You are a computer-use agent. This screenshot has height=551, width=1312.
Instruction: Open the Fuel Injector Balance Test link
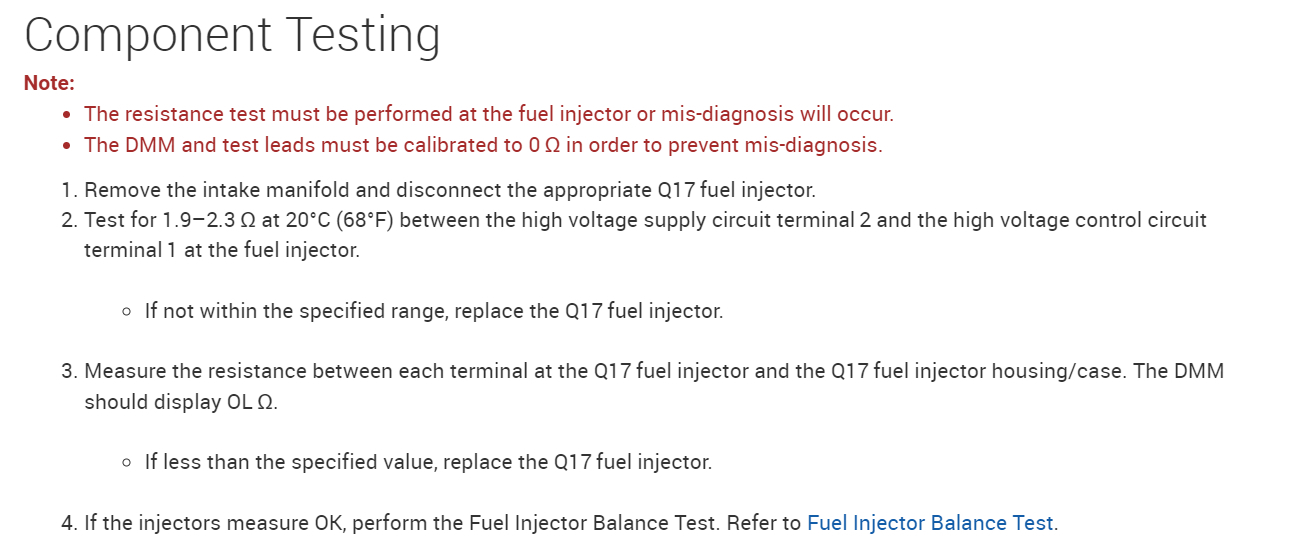click(x=930, y=523)
